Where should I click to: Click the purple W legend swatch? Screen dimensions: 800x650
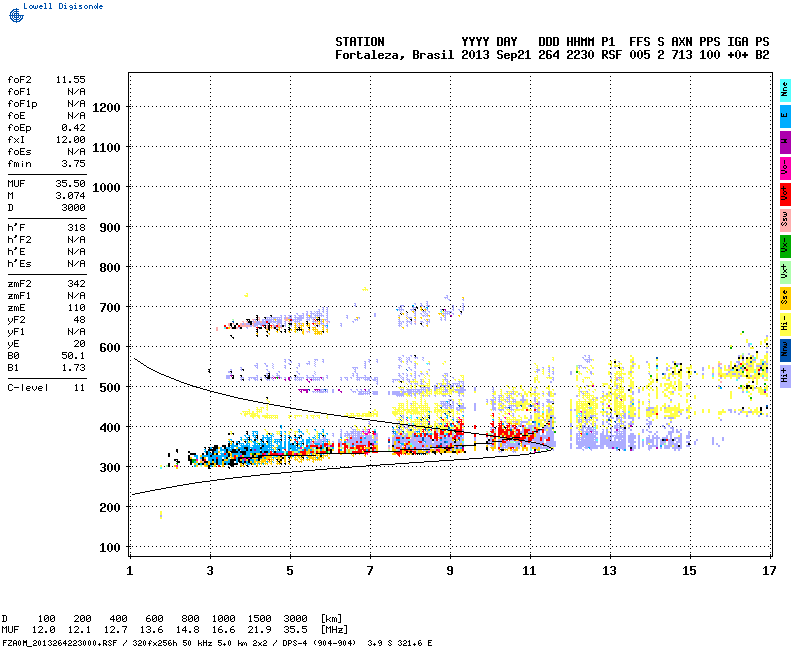pos(785,141)
